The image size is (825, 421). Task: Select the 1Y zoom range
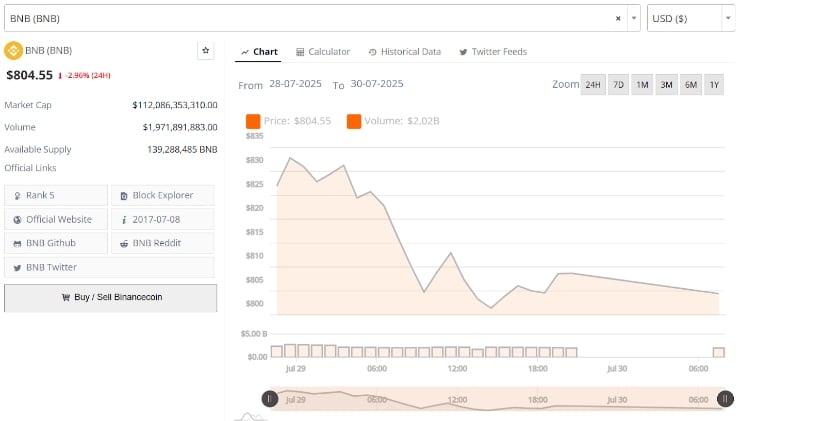pyautogui.click(x=714, y=85)
